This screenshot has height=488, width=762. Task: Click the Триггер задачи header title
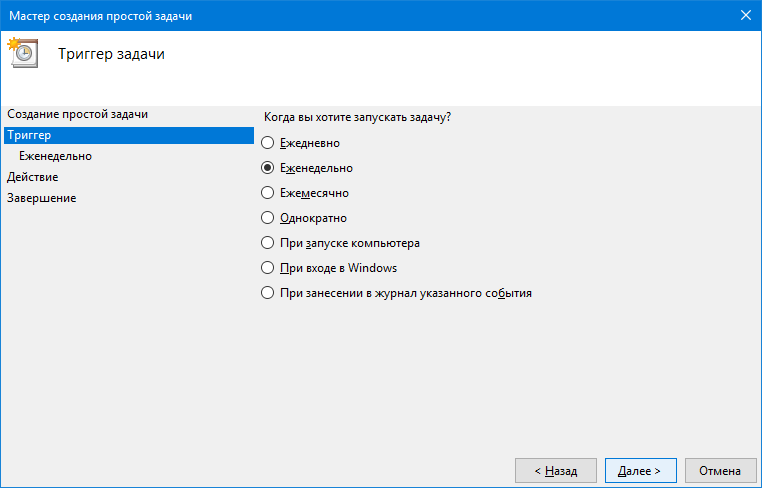click(111, 54)
